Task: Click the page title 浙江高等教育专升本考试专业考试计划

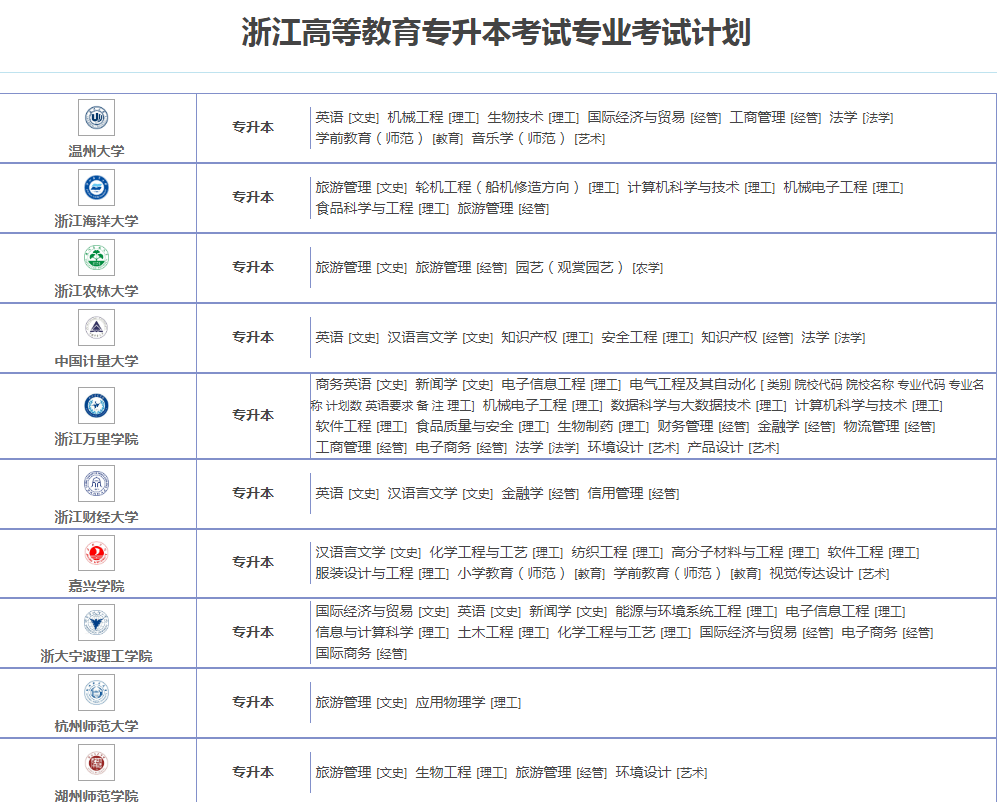Action: coord(497,33)
